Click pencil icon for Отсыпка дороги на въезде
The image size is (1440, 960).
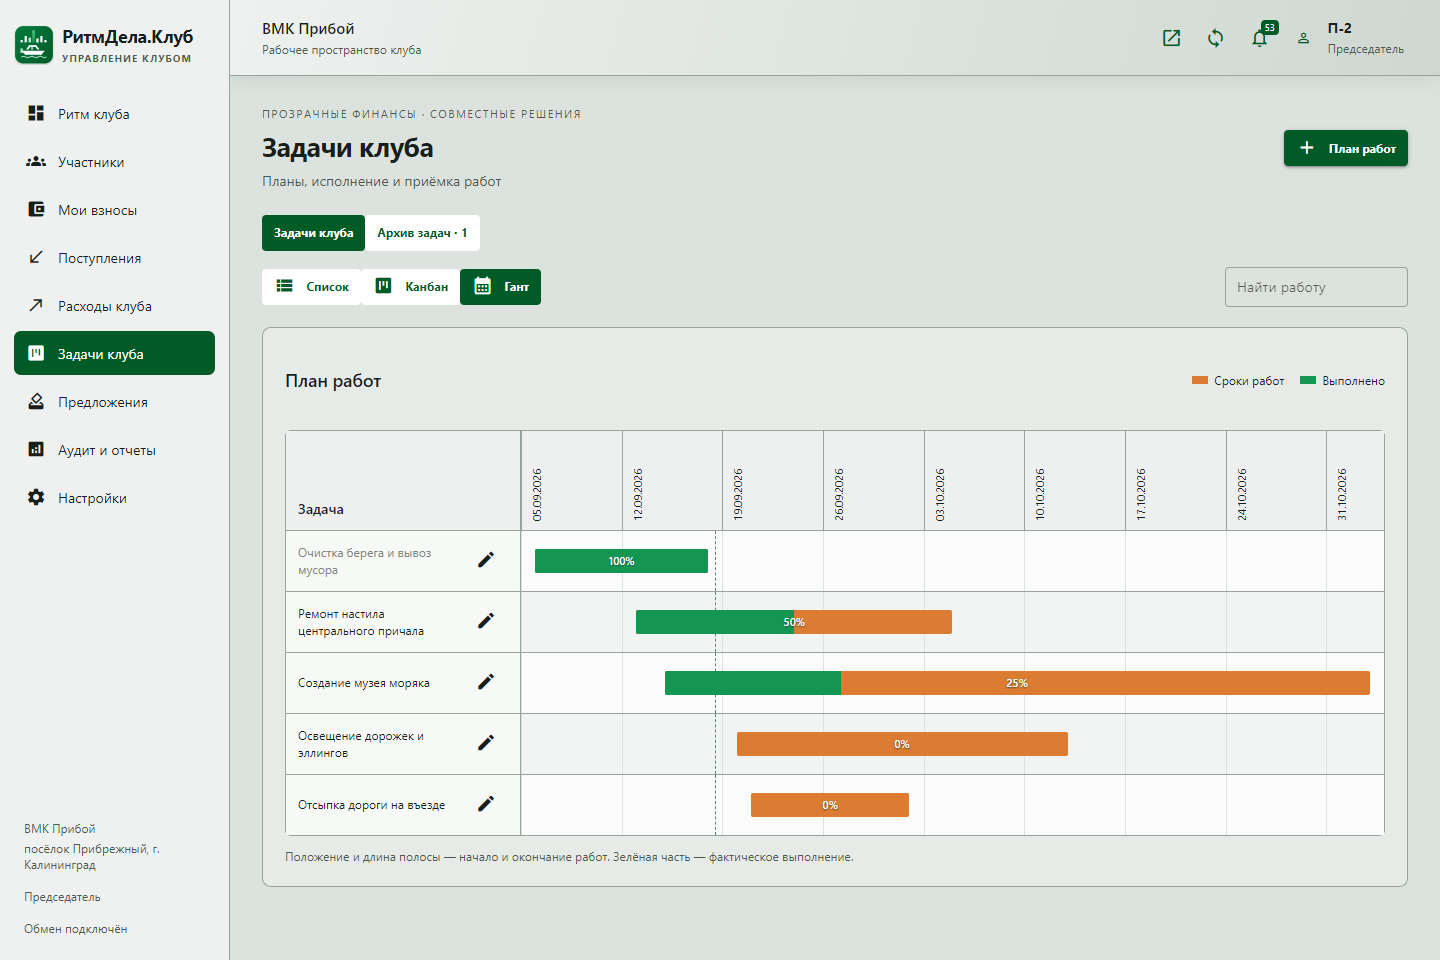(486, 804)
